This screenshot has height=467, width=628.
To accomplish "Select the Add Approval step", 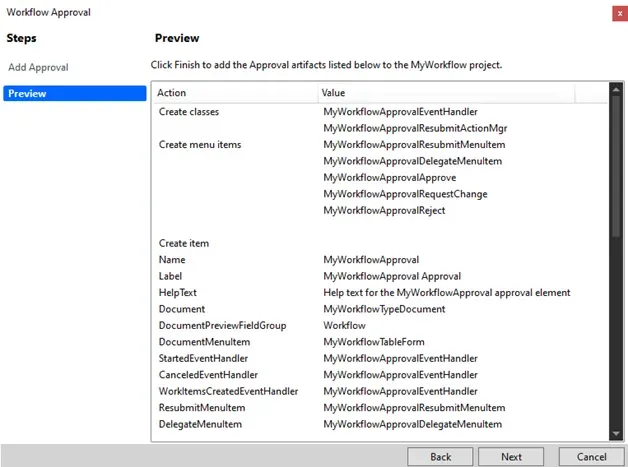I will tap(38, 67).
